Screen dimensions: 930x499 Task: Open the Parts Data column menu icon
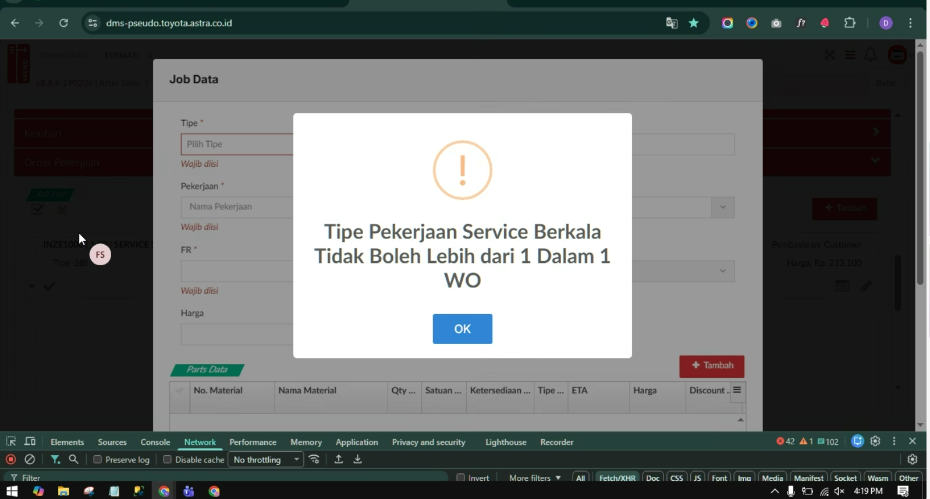pyautogui.click(x=737, y=391)
